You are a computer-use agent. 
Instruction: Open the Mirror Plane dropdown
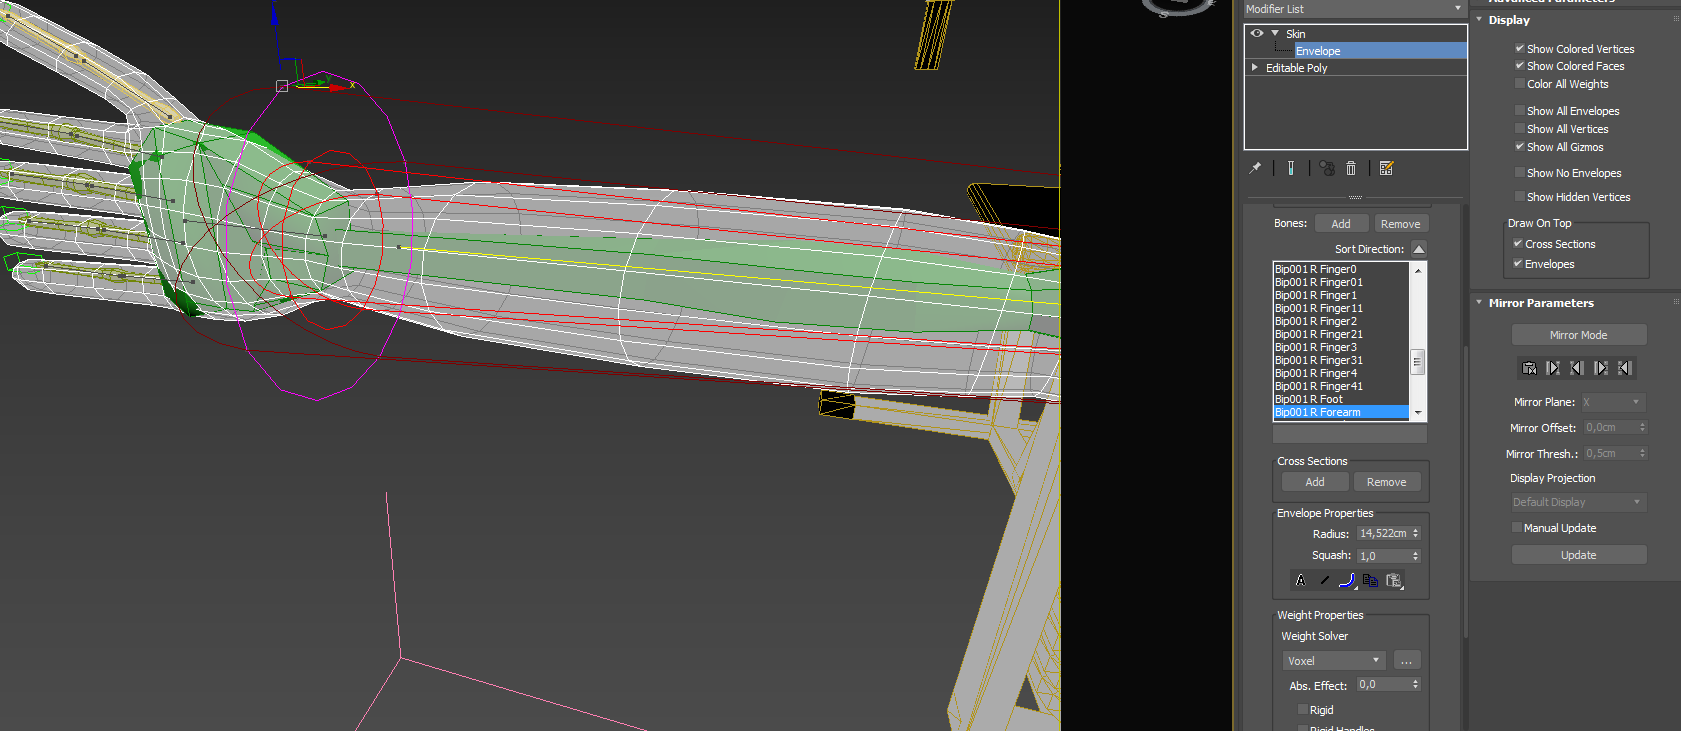click(1614, 402)
